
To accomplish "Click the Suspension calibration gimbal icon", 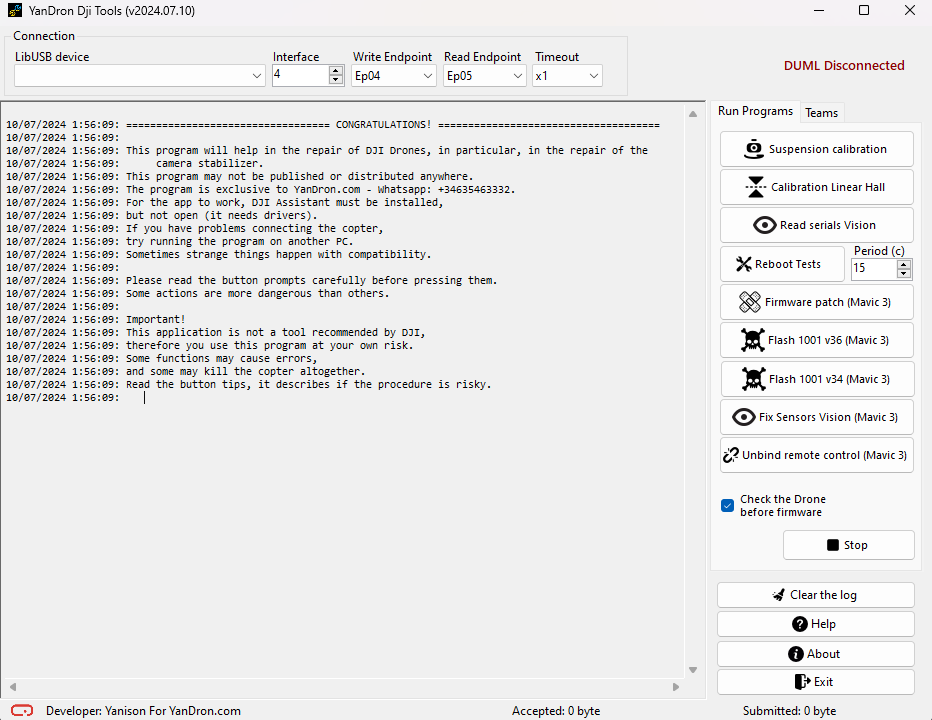I will (x=754, y=149).
